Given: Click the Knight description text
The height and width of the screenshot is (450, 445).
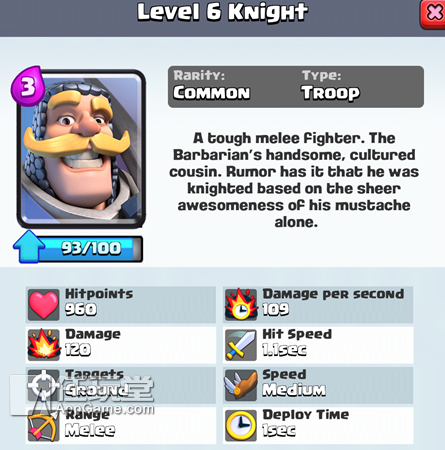Looking at the screenshot, I should (294, 180).
